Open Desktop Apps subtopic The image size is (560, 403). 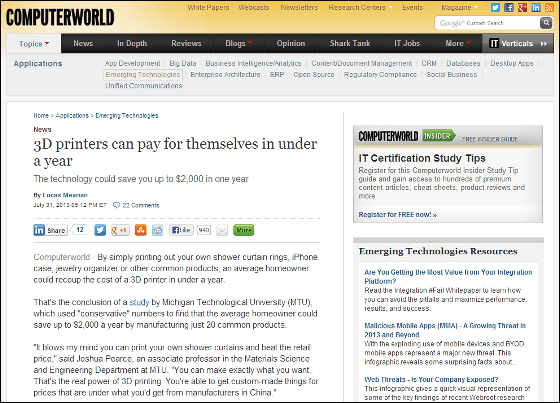[x=511, y=63]
